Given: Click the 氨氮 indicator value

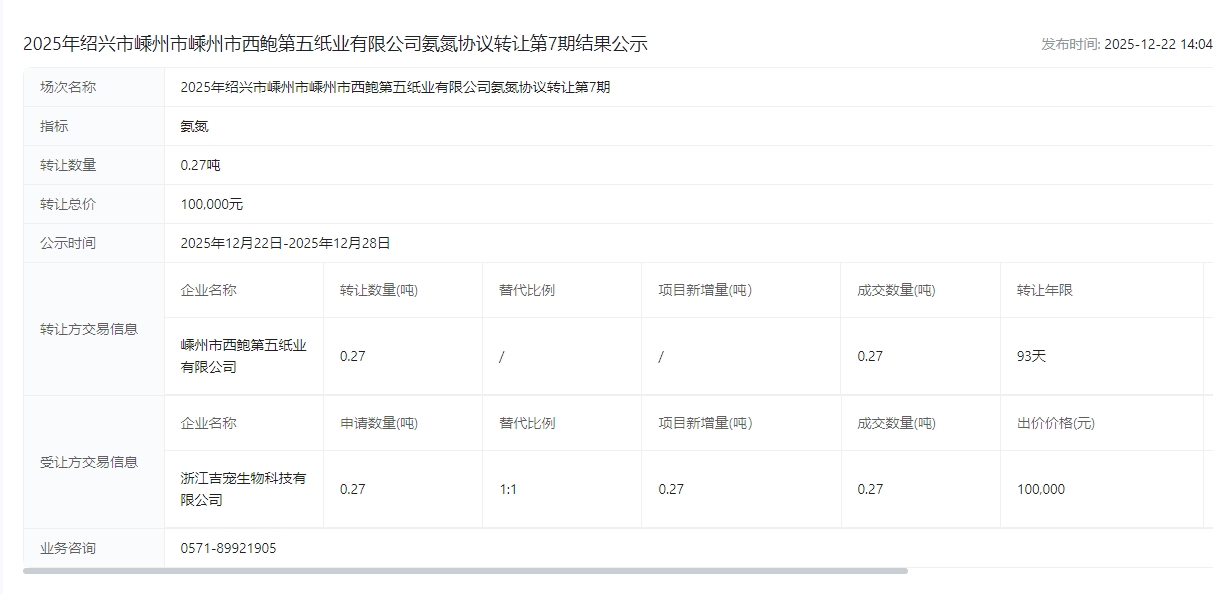Looking at the screenshot, I should click(194, 126).
